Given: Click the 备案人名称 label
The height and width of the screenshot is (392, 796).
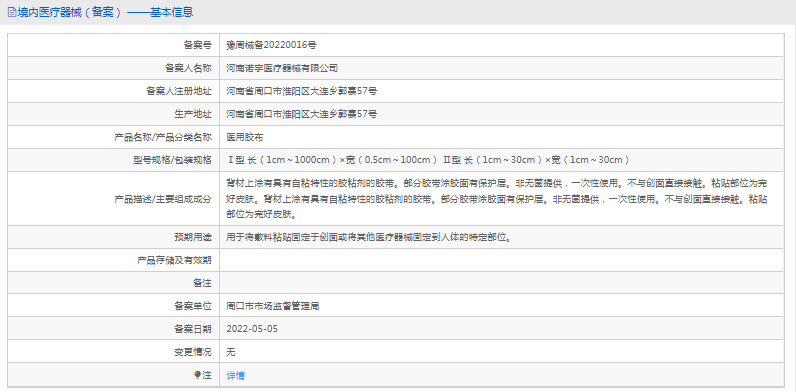Looking at the screenshot, I should 188,68.
